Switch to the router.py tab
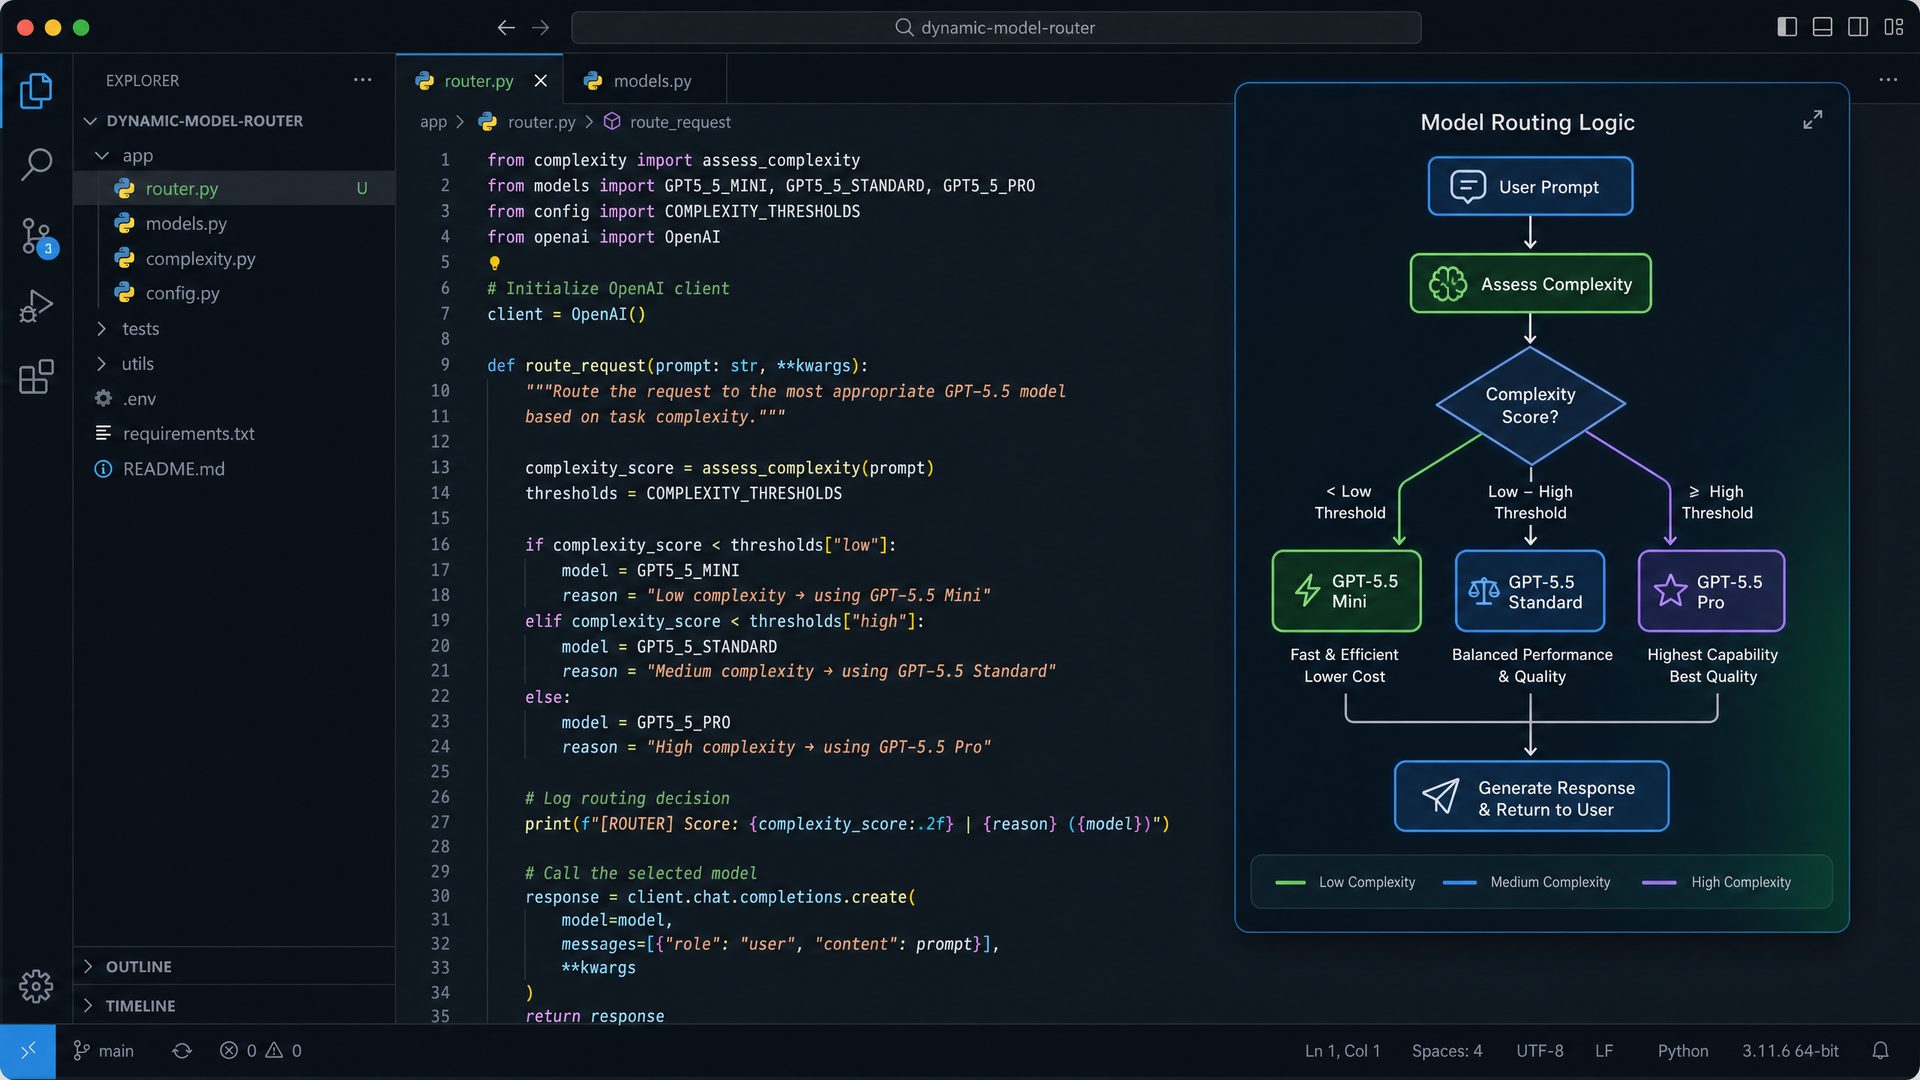Viewport: 1920px width, 1080px height. point(479,81)
